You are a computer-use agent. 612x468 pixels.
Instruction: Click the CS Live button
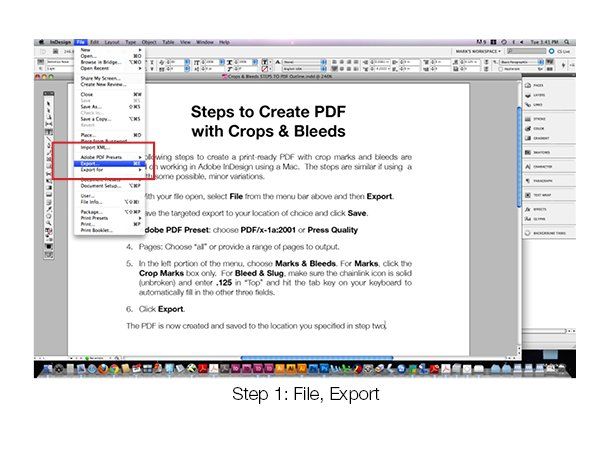560,51
